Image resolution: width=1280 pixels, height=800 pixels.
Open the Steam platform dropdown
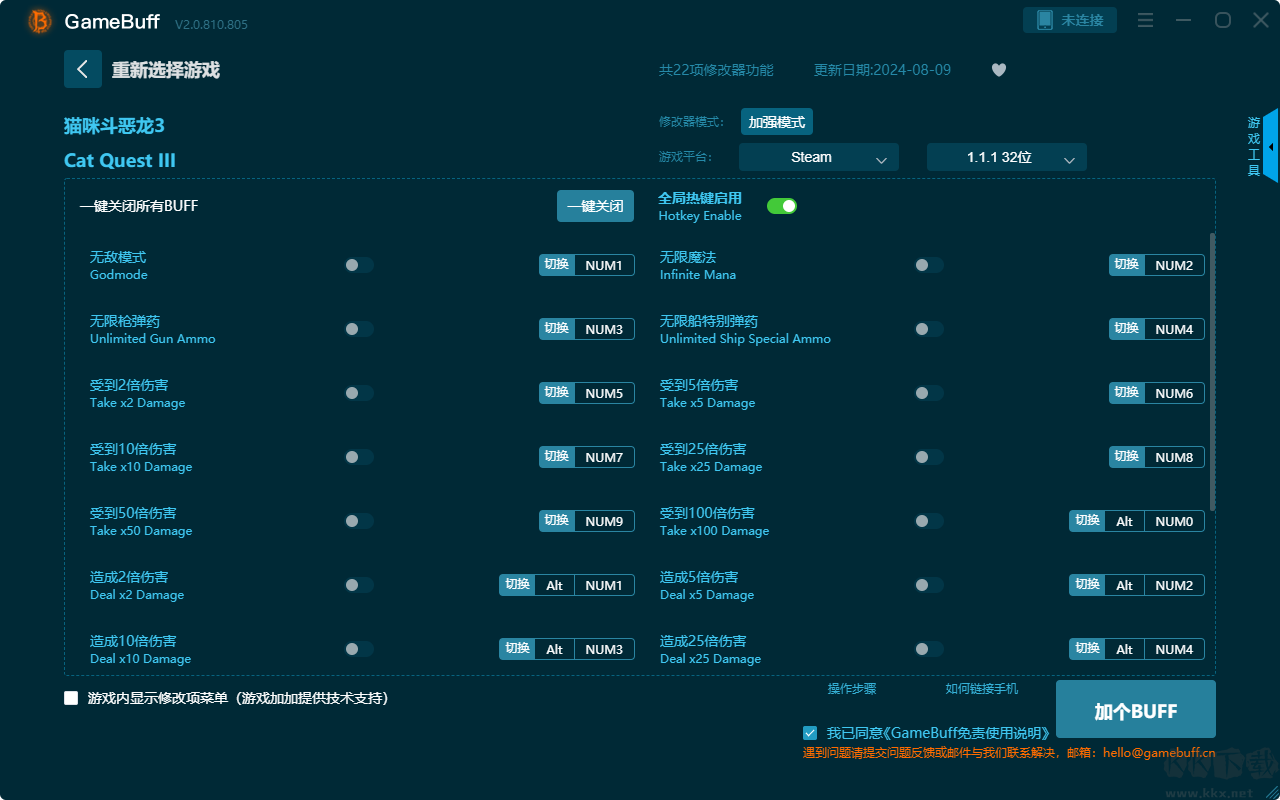point(819,157)
